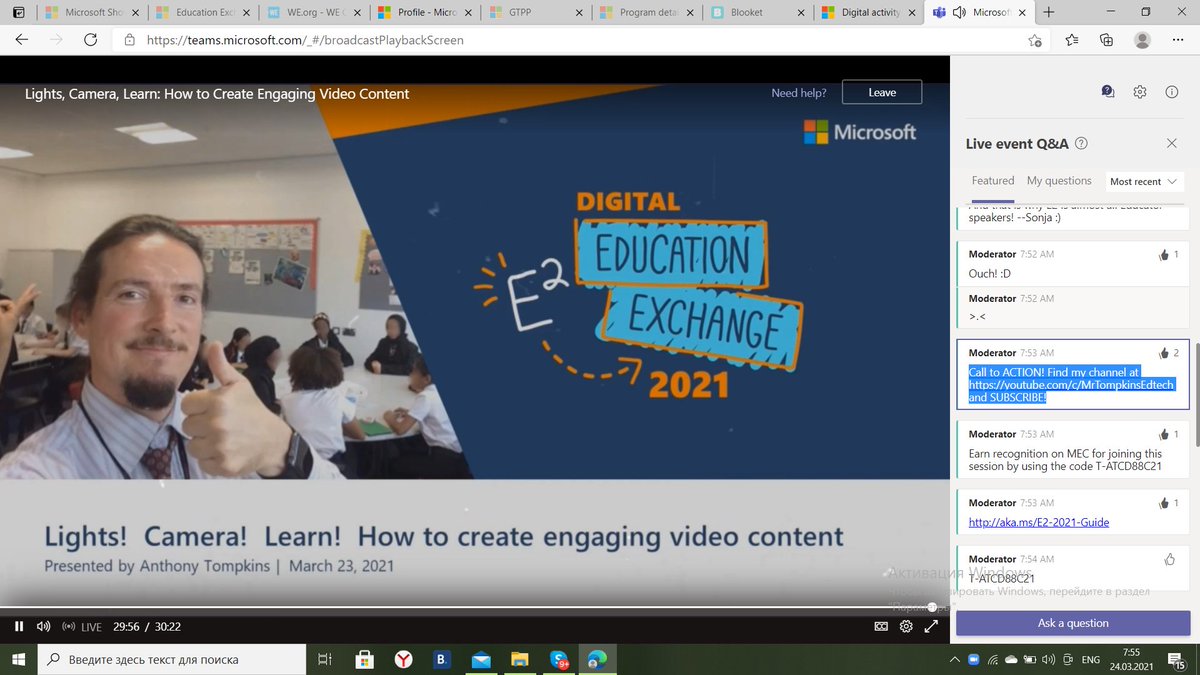
Task: Close the Live event Q&A panel
Action: (x=1172, y=144)
